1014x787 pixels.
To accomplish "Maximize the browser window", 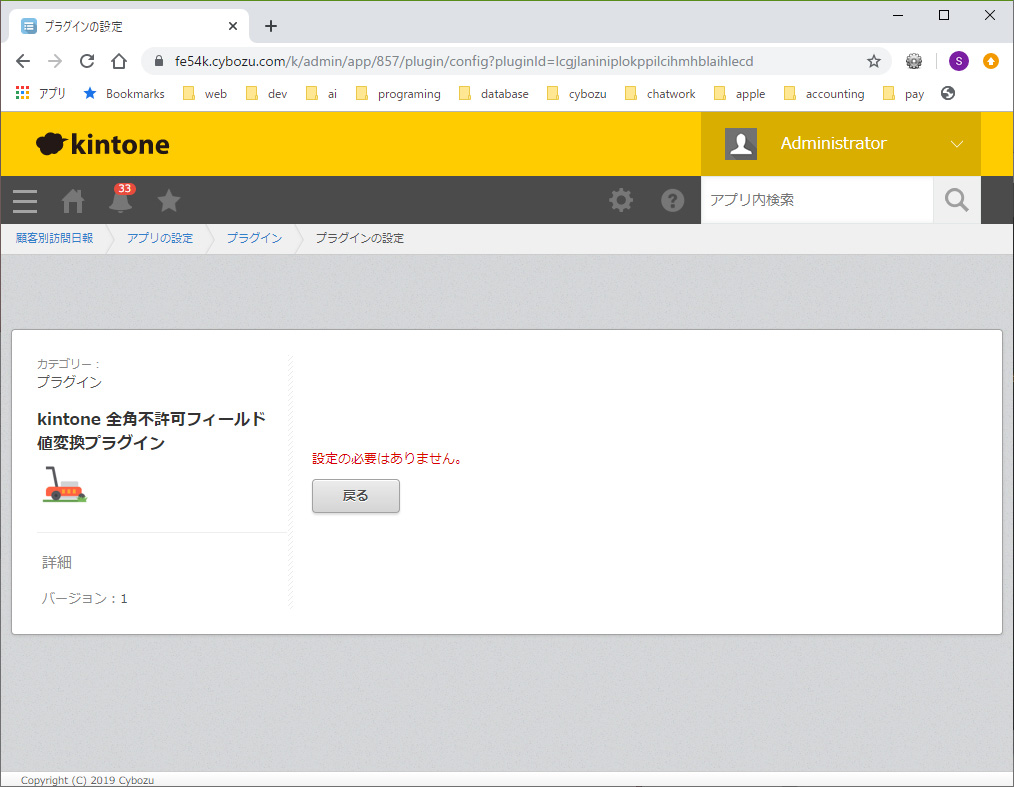I will click(944, 15).
